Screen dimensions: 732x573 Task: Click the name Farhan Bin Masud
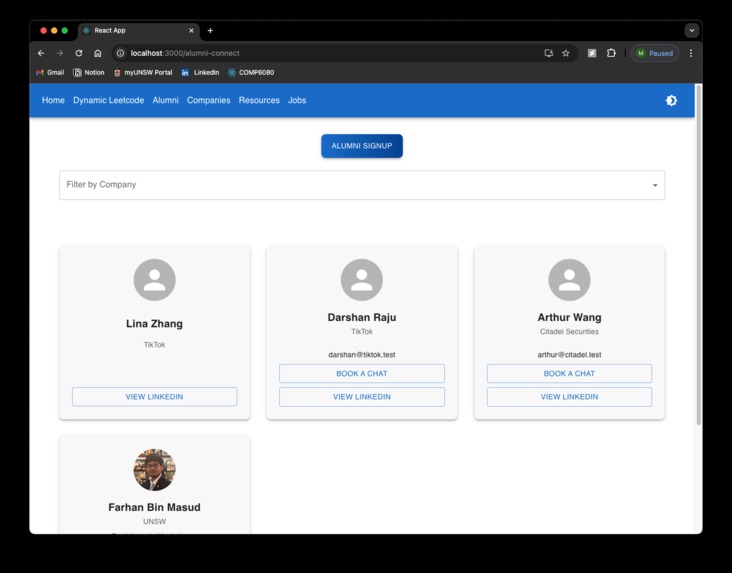point(155,507)
